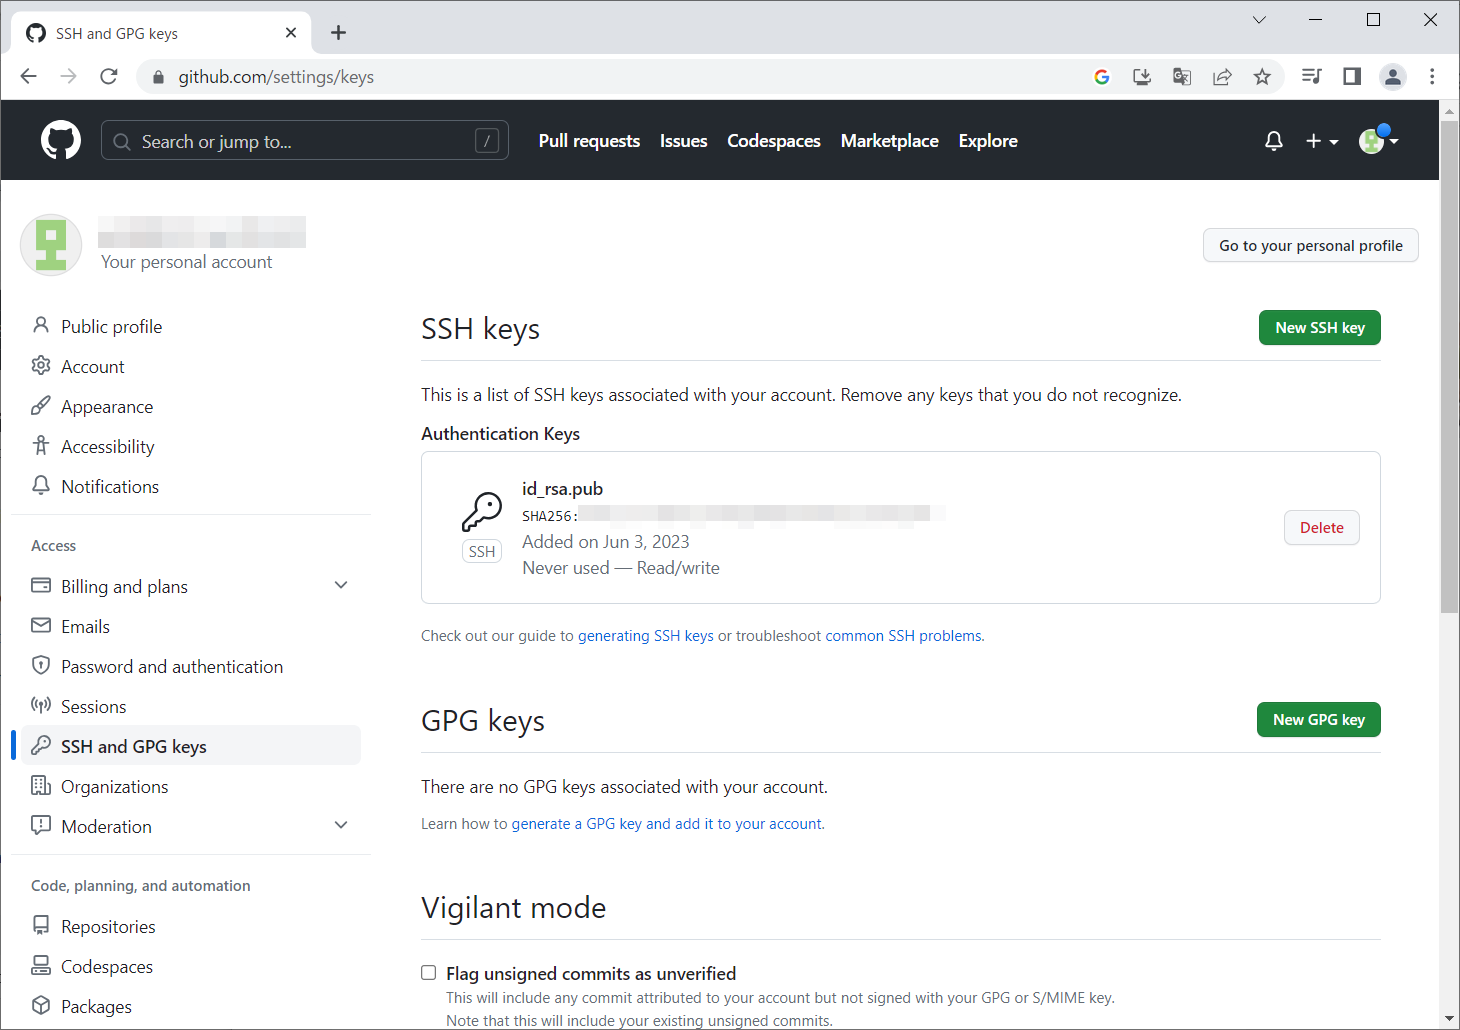Open the user avatar dropdown menu
1460x1030 pixels.
[1378, 141]
